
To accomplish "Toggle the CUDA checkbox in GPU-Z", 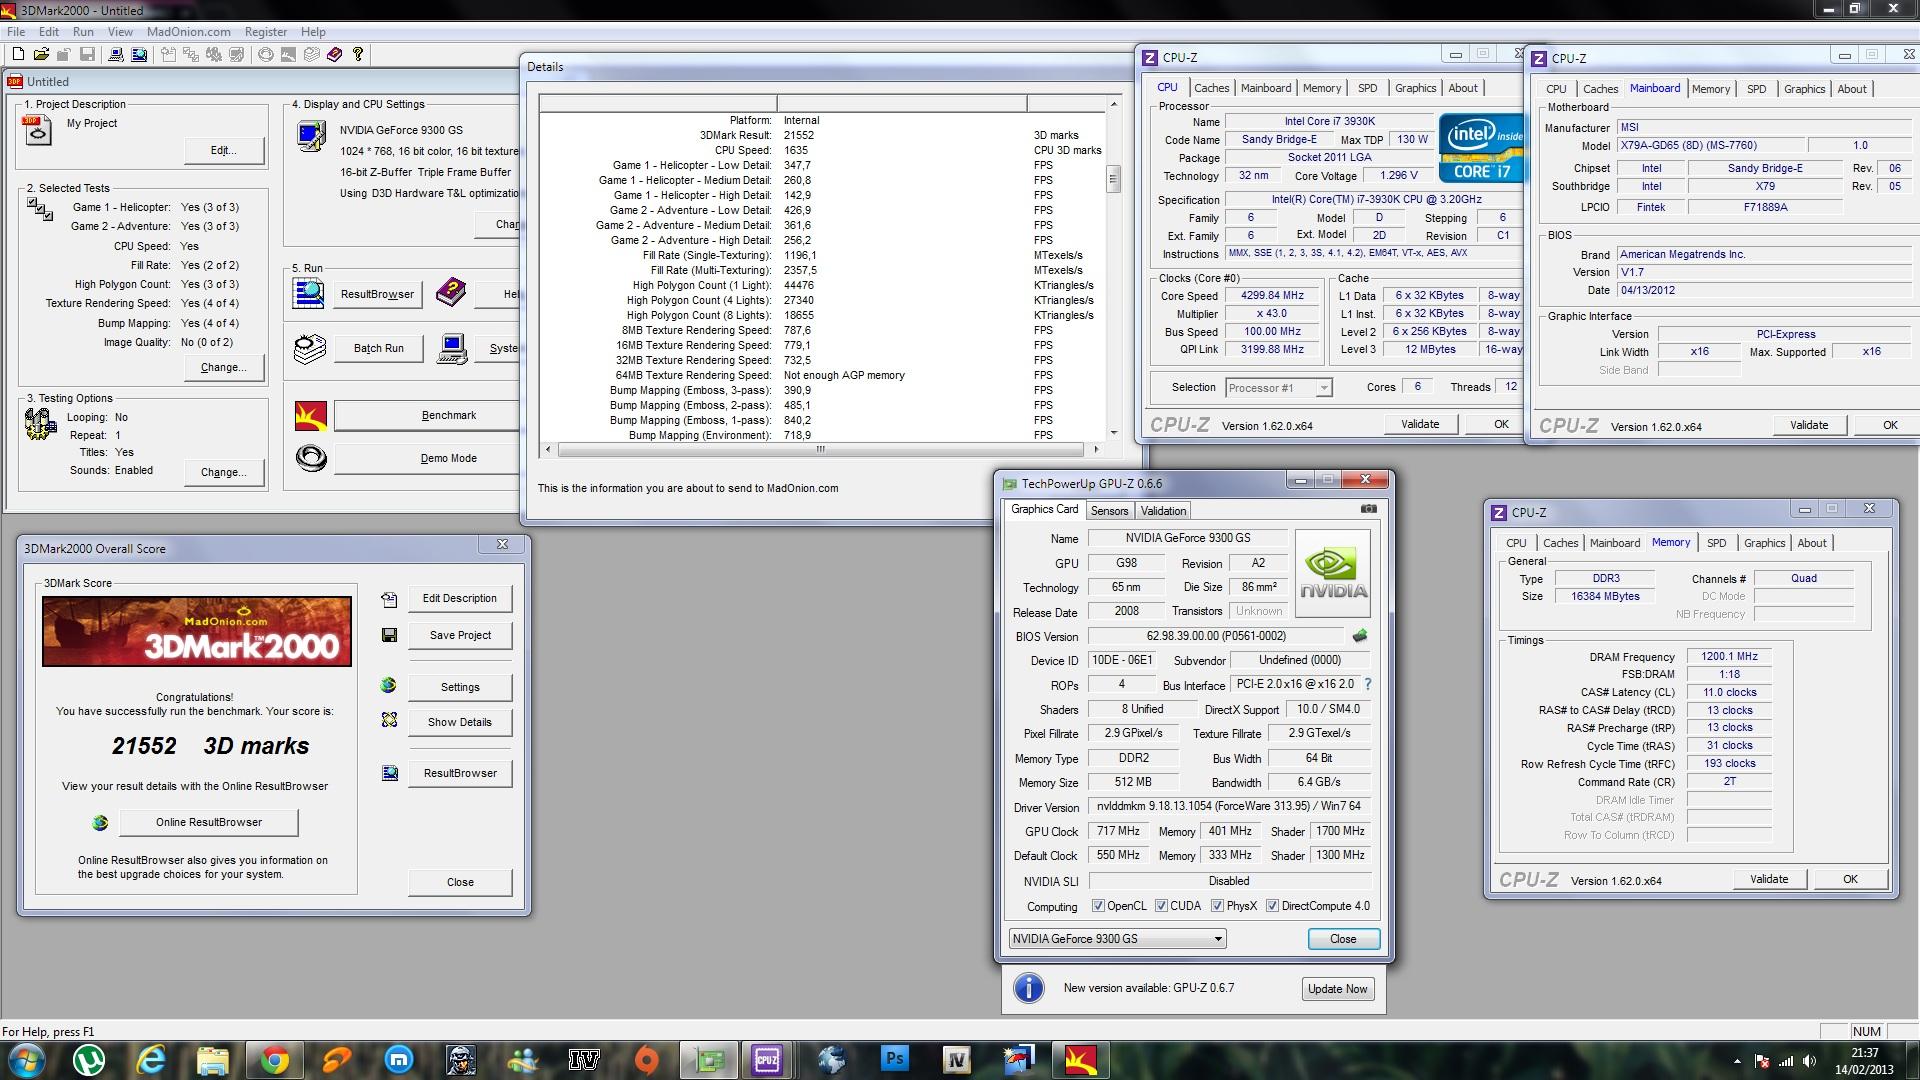I will (1161, 906).
